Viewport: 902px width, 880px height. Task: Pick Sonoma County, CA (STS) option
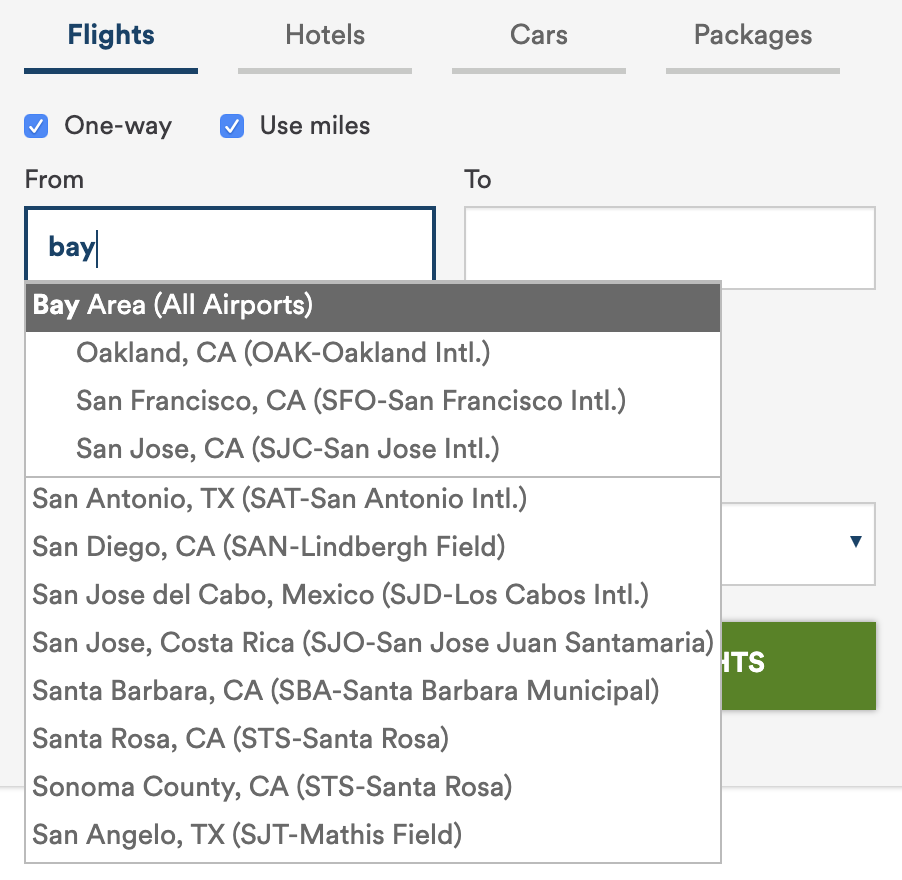[272, 787]
